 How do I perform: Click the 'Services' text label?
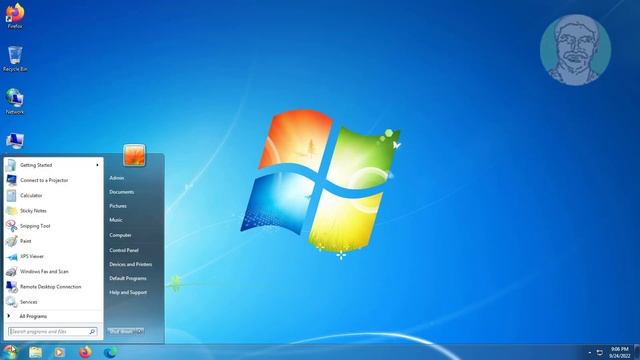point(29,302)
